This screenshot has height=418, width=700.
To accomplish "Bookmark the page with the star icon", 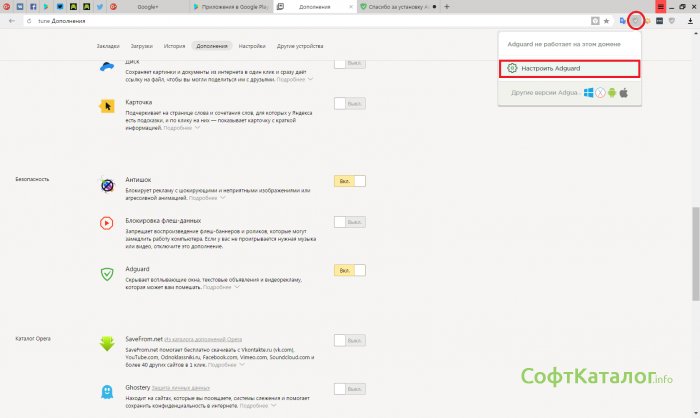I will (606, 20).
